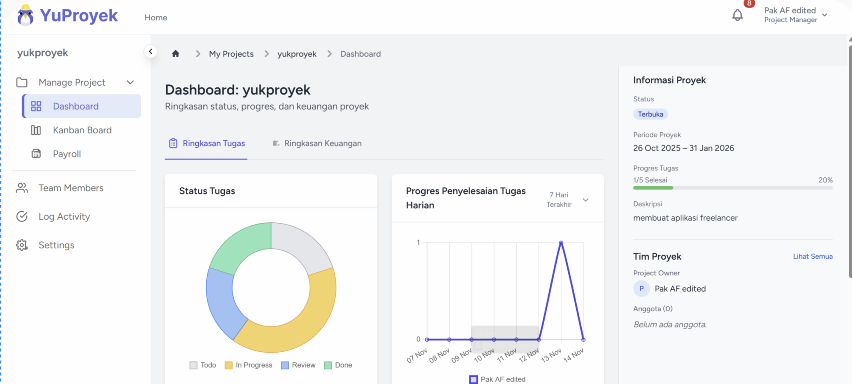Toggle the Todo legend swatch
852x384 pixels.
193,365
